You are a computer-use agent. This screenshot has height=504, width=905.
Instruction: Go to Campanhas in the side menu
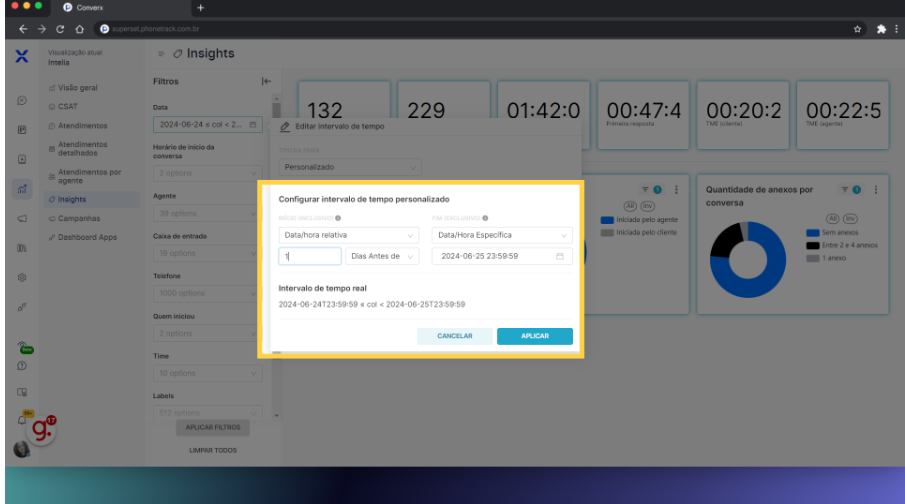(x=78, y=218)
